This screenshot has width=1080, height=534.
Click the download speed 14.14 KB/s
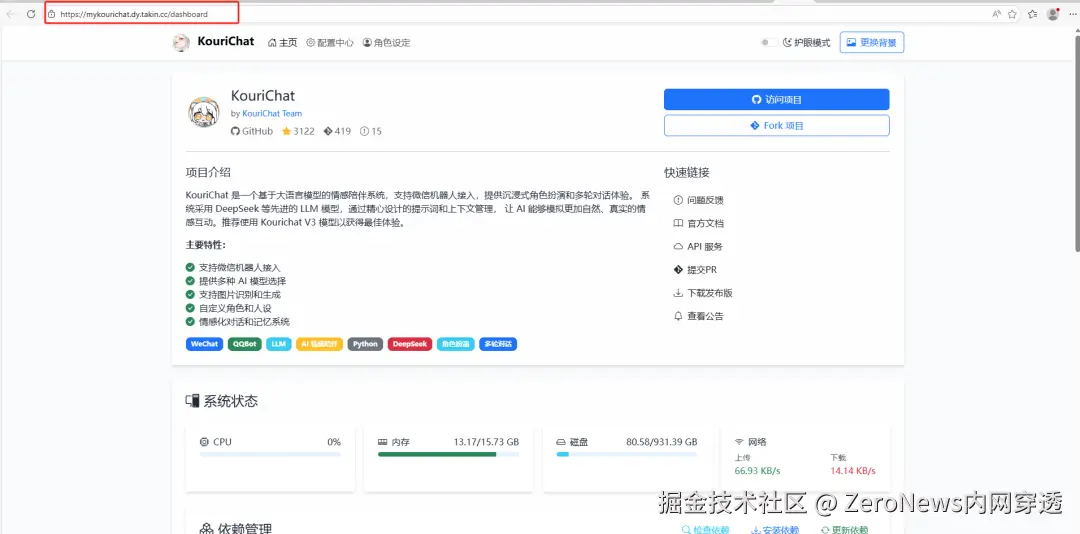tap(853, 471)
